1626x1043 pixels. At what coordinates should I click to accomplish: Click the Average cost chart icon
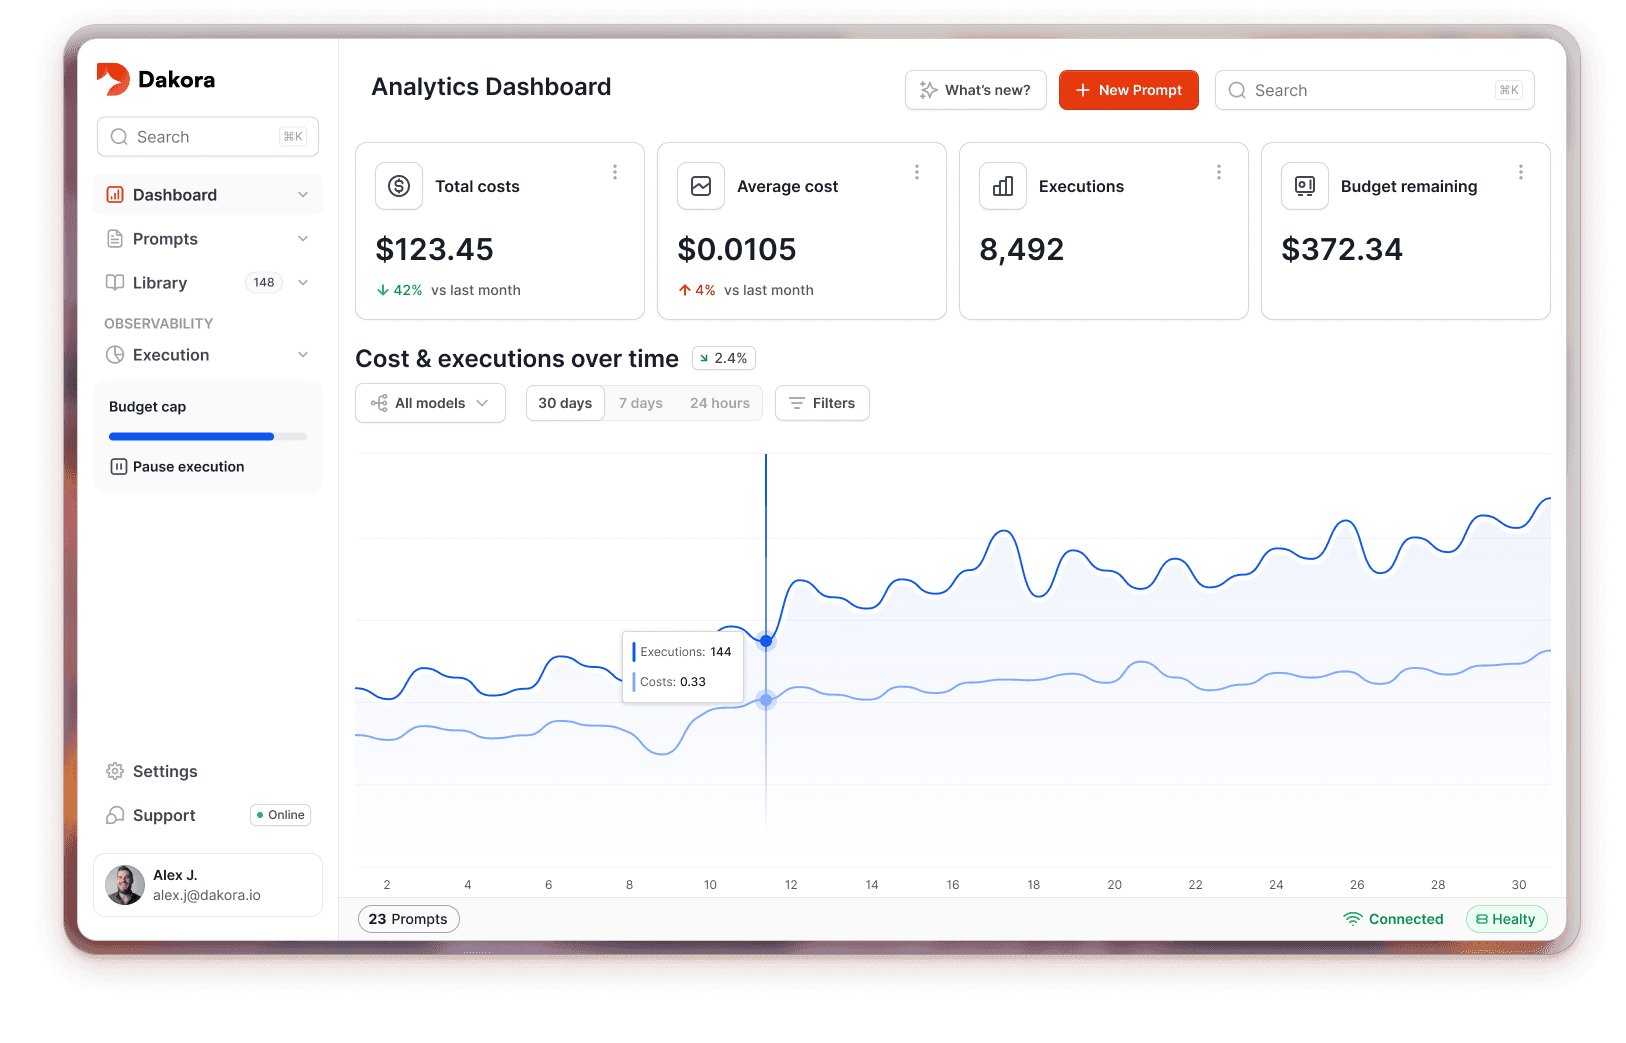point(700,186)
